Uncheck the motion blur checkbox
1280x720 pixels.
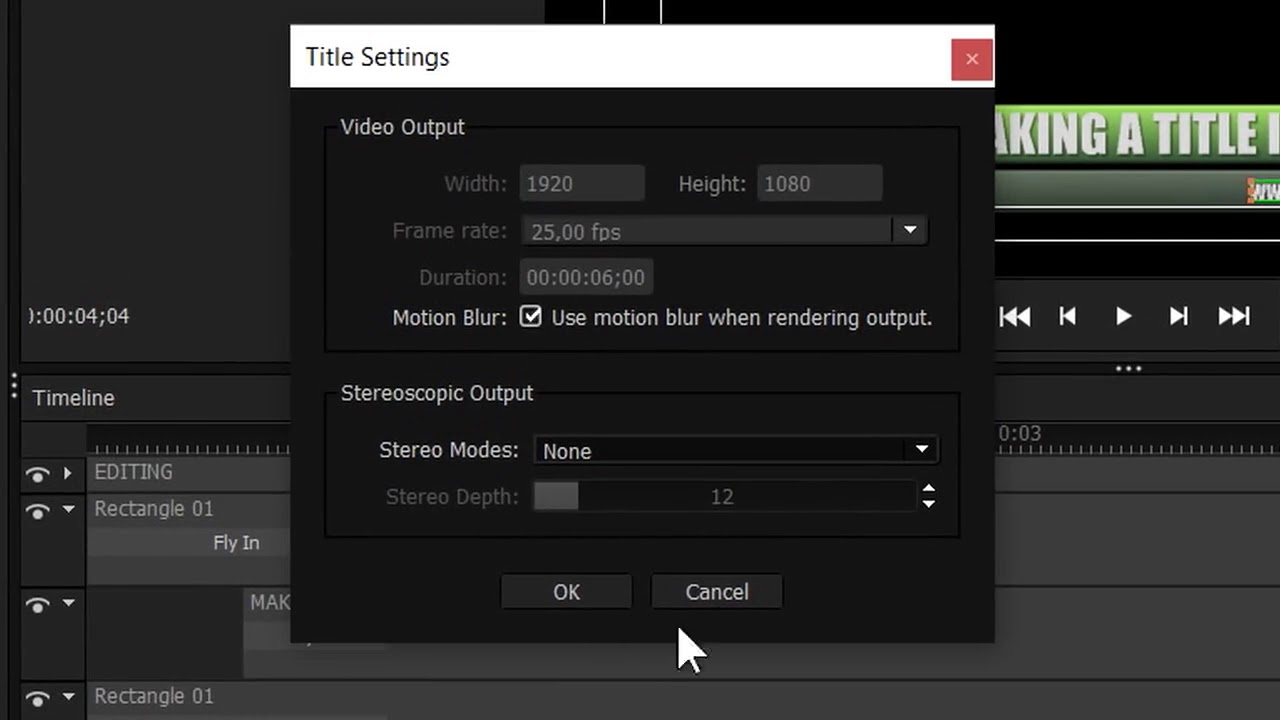click(531, 317)
